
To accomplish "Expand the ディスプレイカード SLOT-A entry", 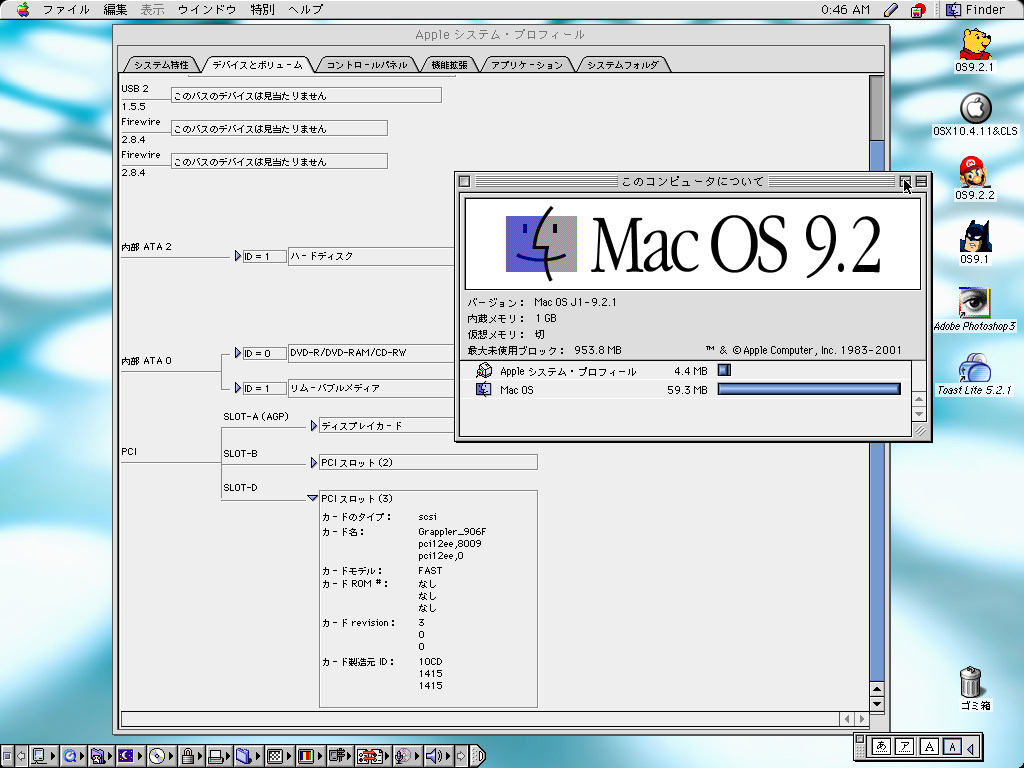I will [x=313, y=426].
